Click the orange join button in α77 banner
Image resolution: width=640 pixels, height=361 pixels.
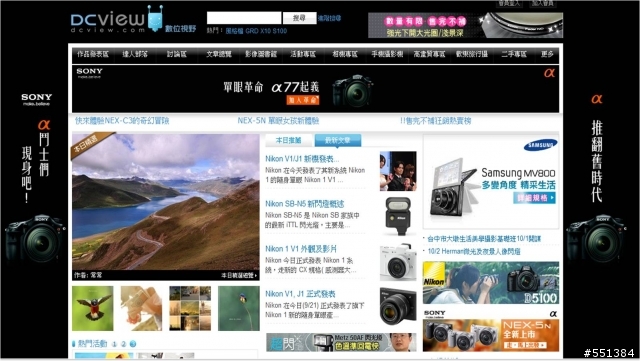[302, 100]
